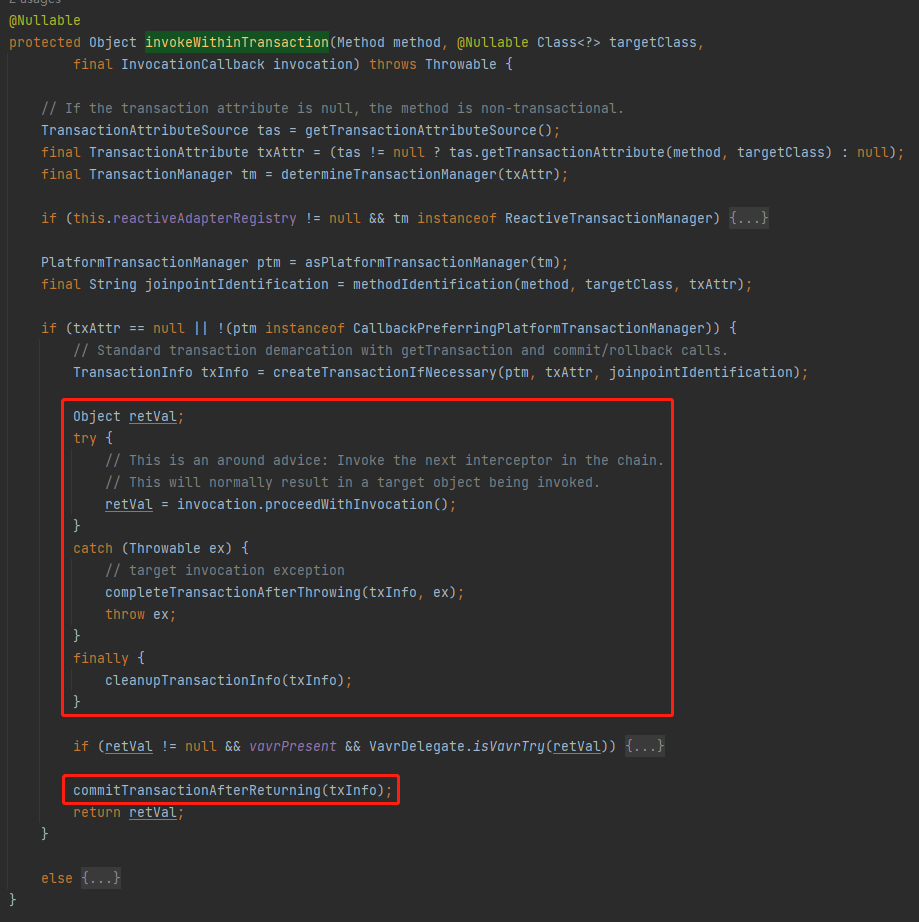Viewport: 919px width, 922px height.
Task: Click the TransactionInfo type in txInfo declaration
Action: pyautogui.click(x=132, y=373)
